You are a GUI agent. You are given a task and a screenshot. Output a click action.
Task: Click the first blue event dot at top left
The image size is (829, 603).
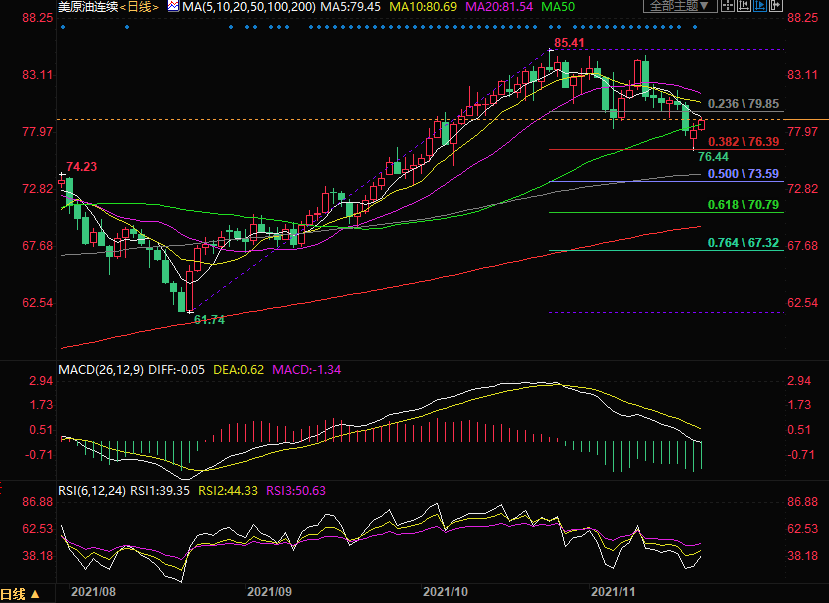[x=63, y=27]
